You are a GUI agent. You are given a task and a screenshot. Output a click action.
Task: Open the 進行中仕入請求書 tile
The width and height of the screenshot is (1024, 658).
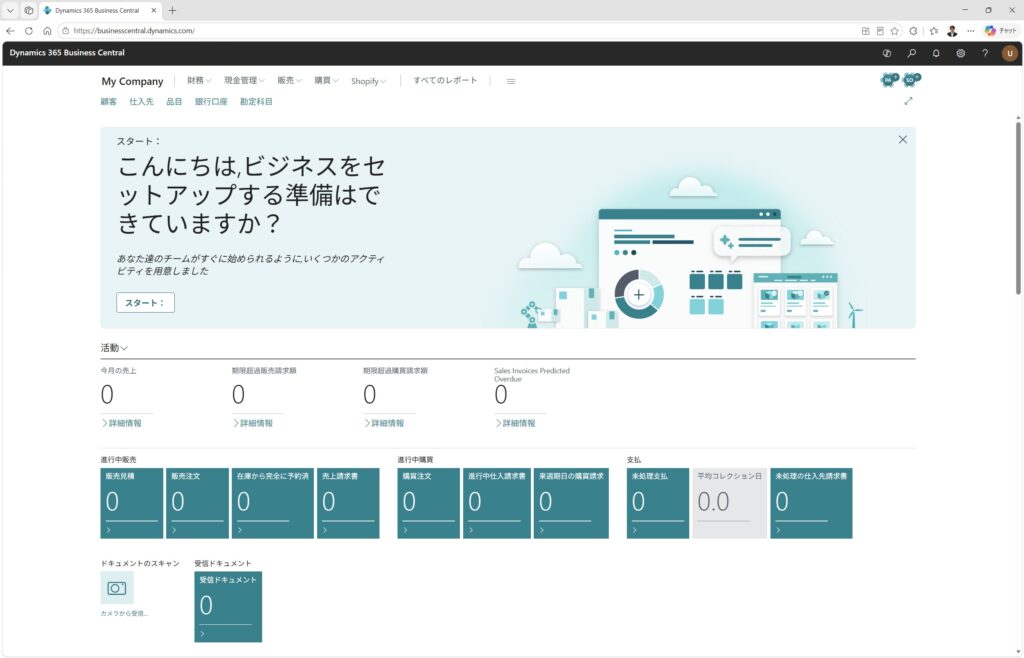click(496, 503)
